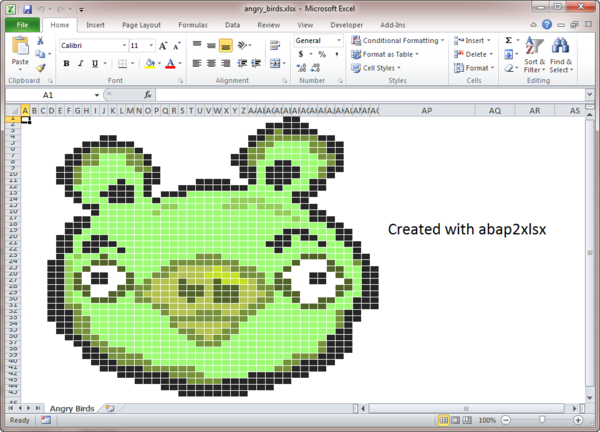Open the General number format dropdown
This screenshot has height=432, width=600.
[x=339, y=40]
